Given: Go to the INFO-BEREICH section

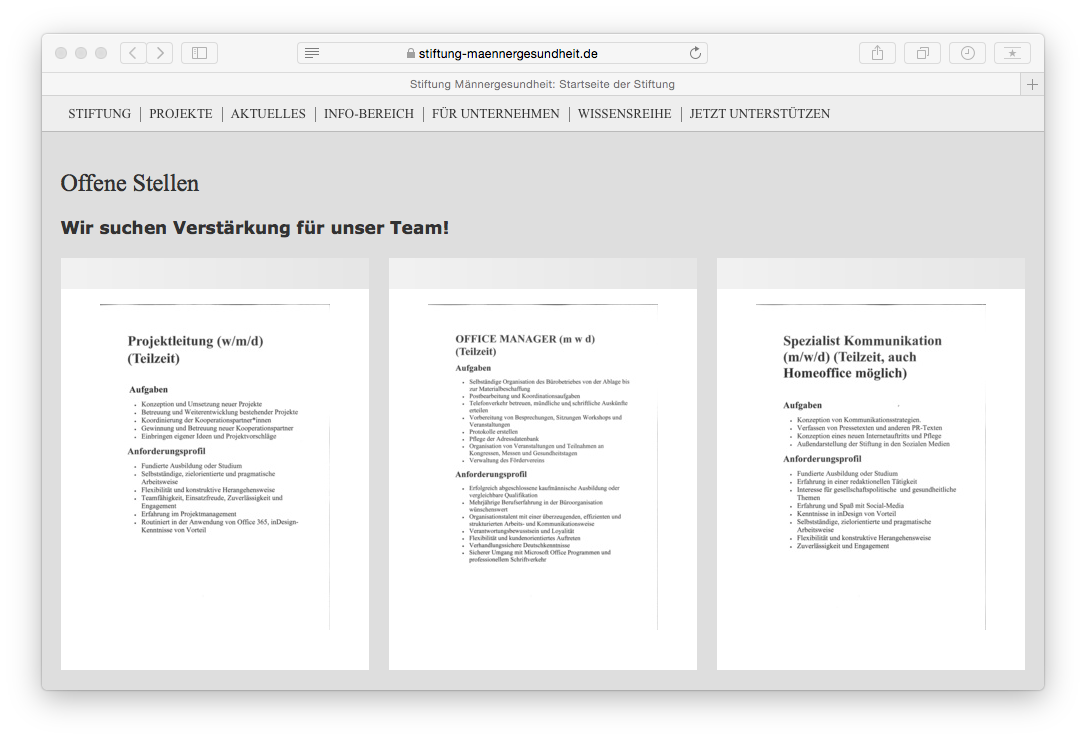Looking at the screenshot, I should point(368,114).
